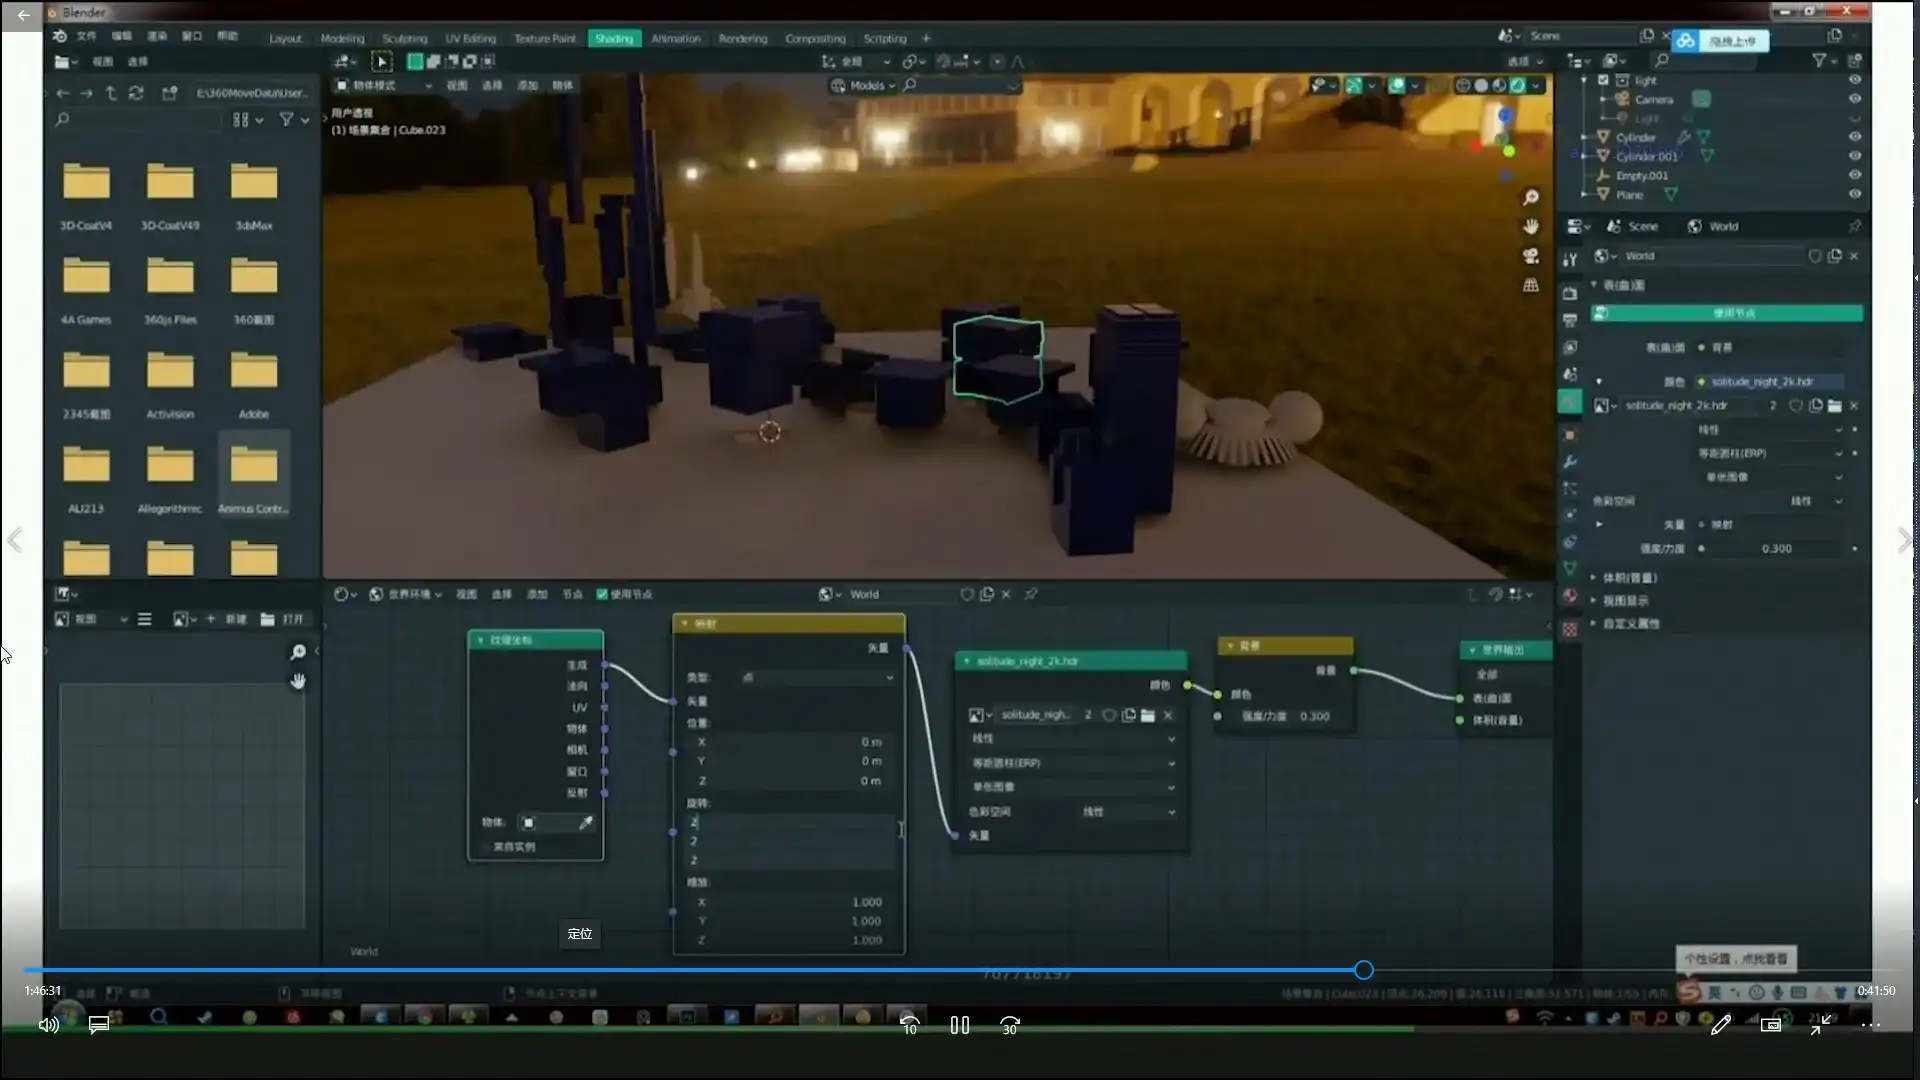1920x1080 pixels.
Task: Uncheck the light collection checkbox in outliner
Action: click(1603, 80)
